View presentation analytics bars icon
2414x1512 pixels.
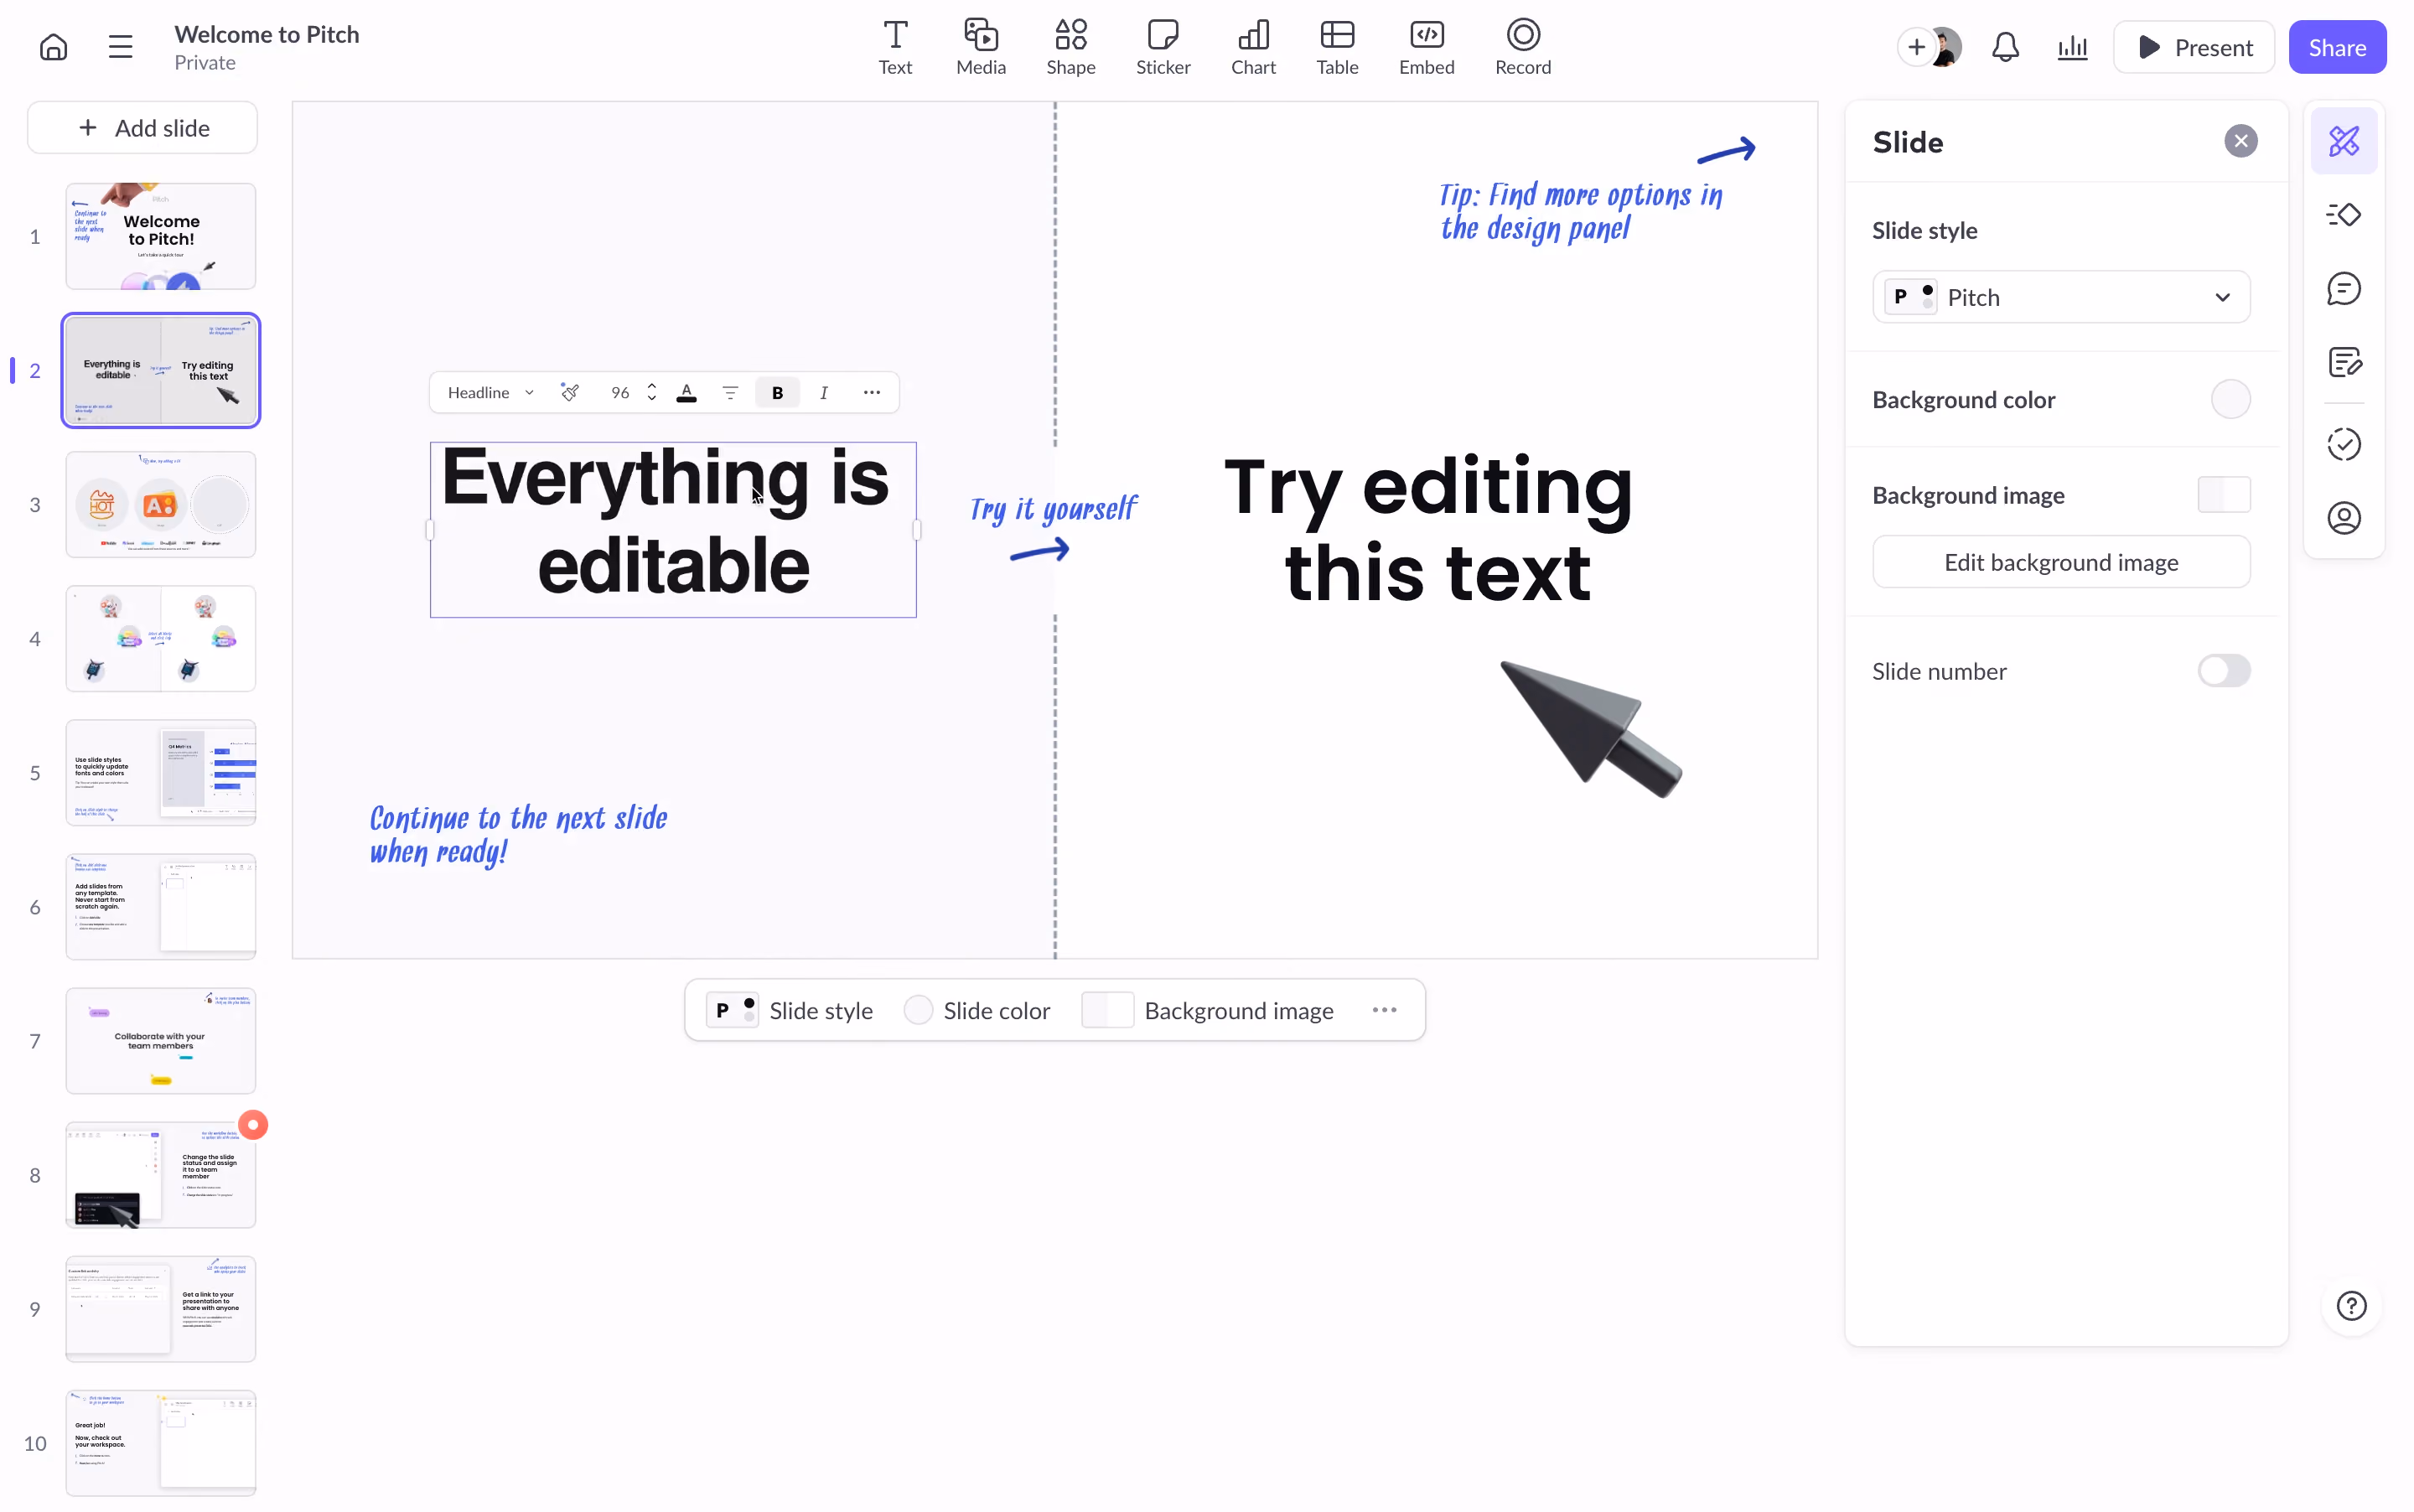click(2072, 47)
